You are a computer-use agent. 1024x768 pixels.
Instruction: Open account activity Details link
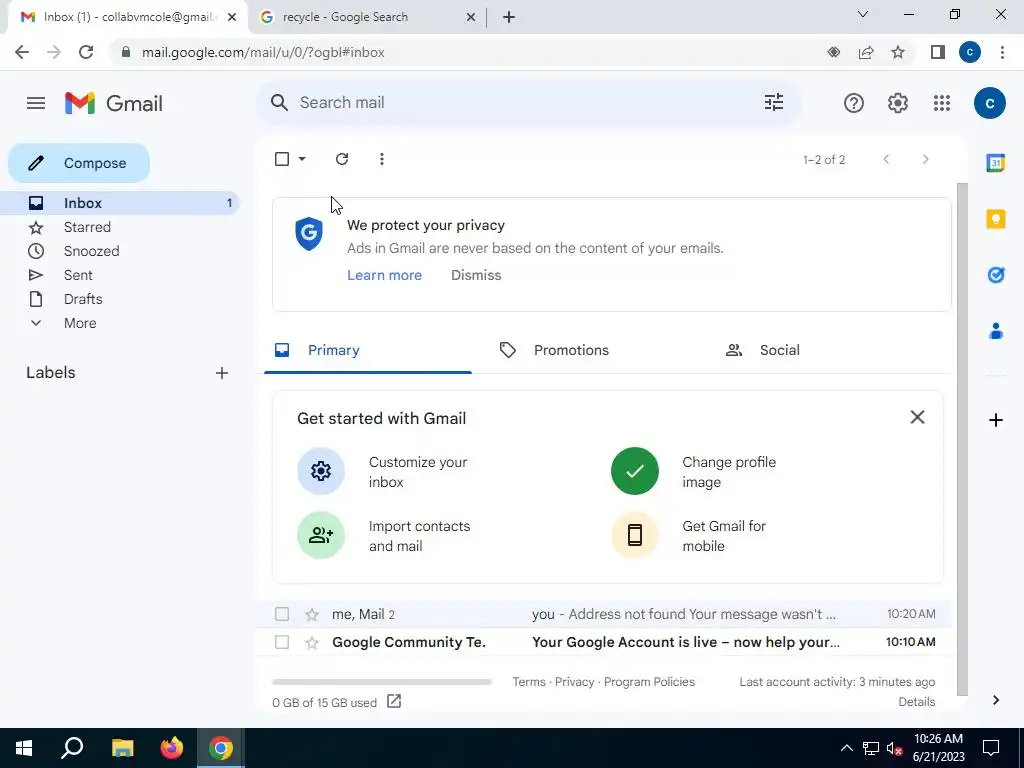coord(917,702)
